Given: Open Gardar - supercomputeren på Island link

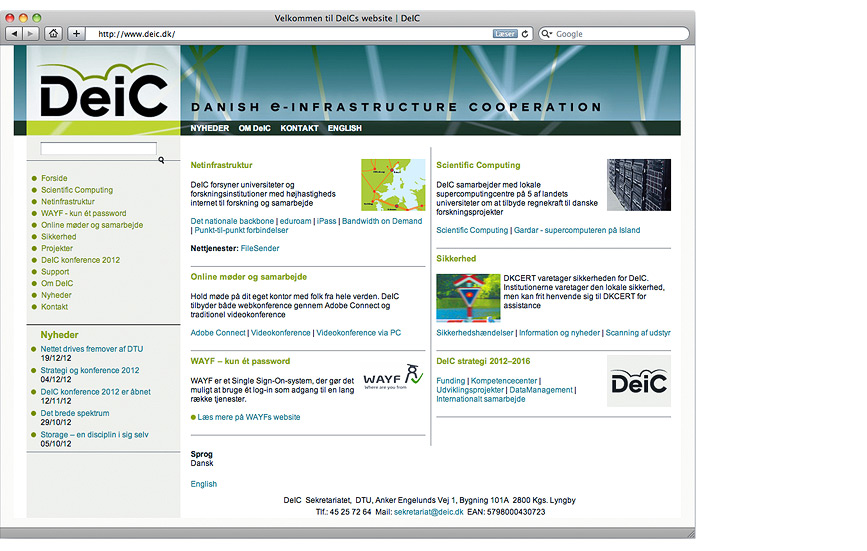Looking at the screenshot, I should pos(577,230).
